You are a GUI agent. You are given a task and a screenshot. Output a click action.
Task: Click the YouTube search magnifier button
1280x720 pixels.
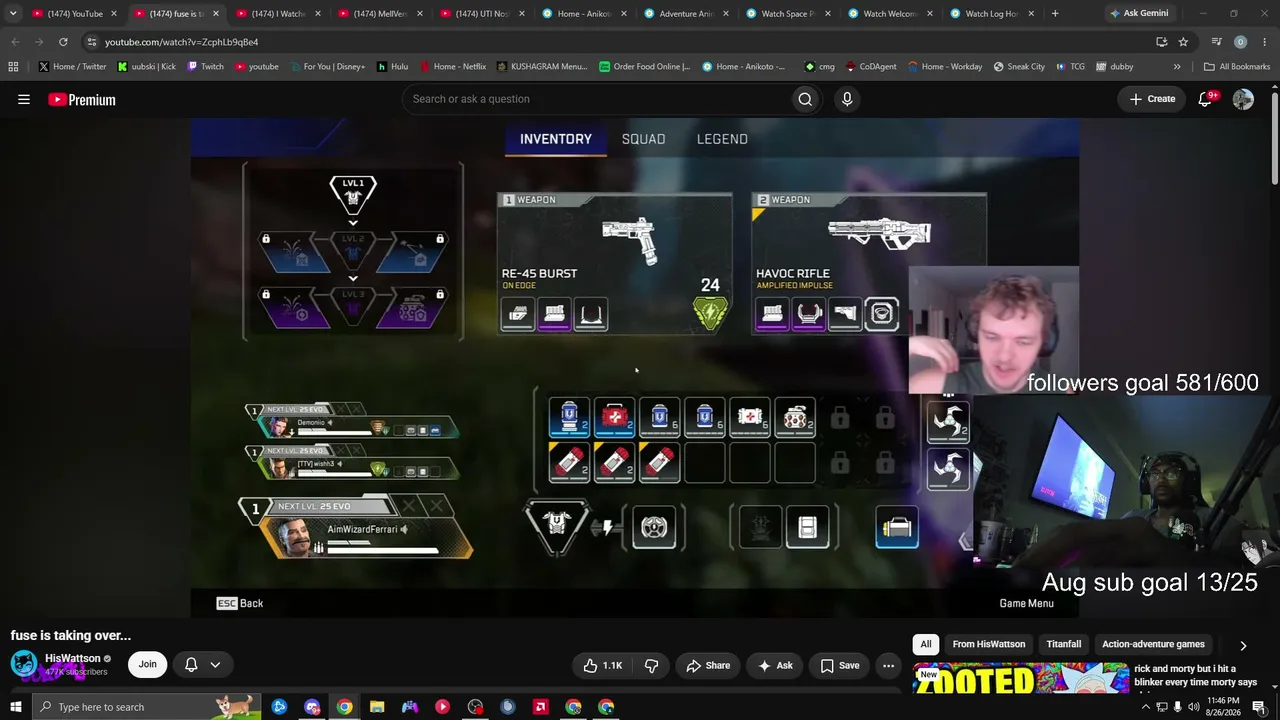[805, 99]
